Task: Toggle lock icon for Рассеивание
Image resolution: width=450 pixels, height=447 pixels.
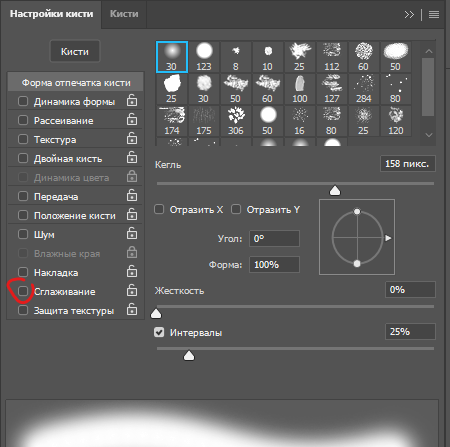Action: click(132, 119)
